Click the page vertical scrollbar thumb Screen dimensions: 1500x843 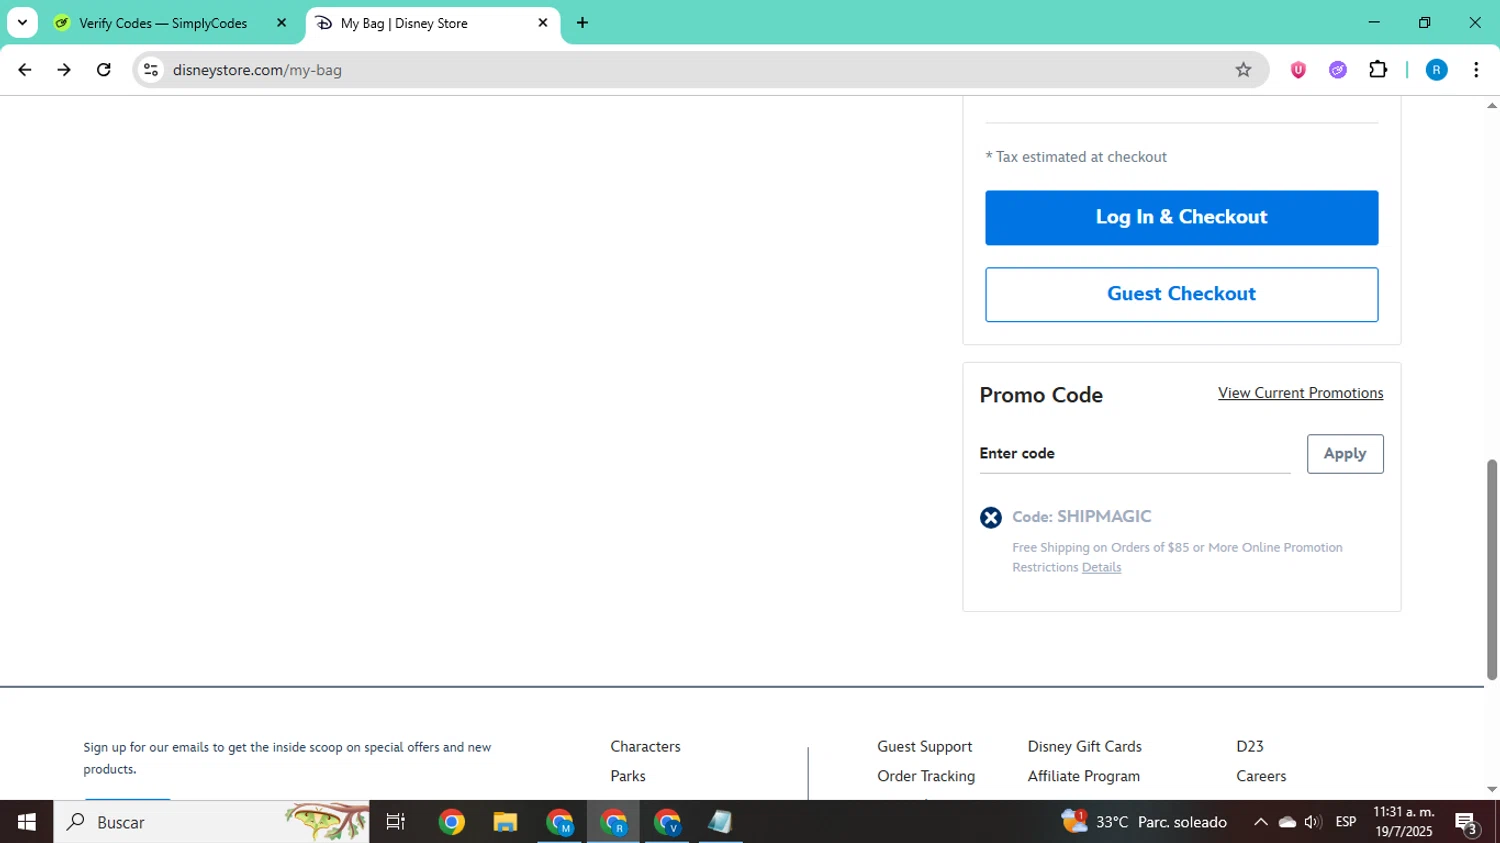[x=1492, y=570]
